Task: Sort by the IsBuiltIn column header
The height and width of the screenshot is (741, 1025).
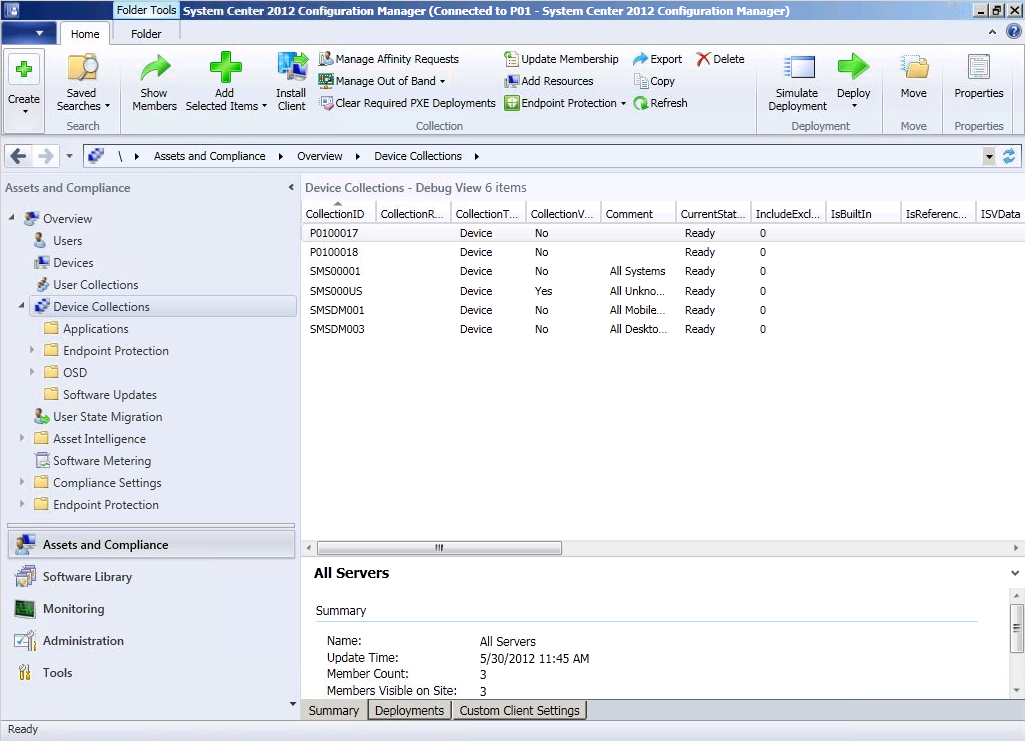Action: tap(863, 214)
